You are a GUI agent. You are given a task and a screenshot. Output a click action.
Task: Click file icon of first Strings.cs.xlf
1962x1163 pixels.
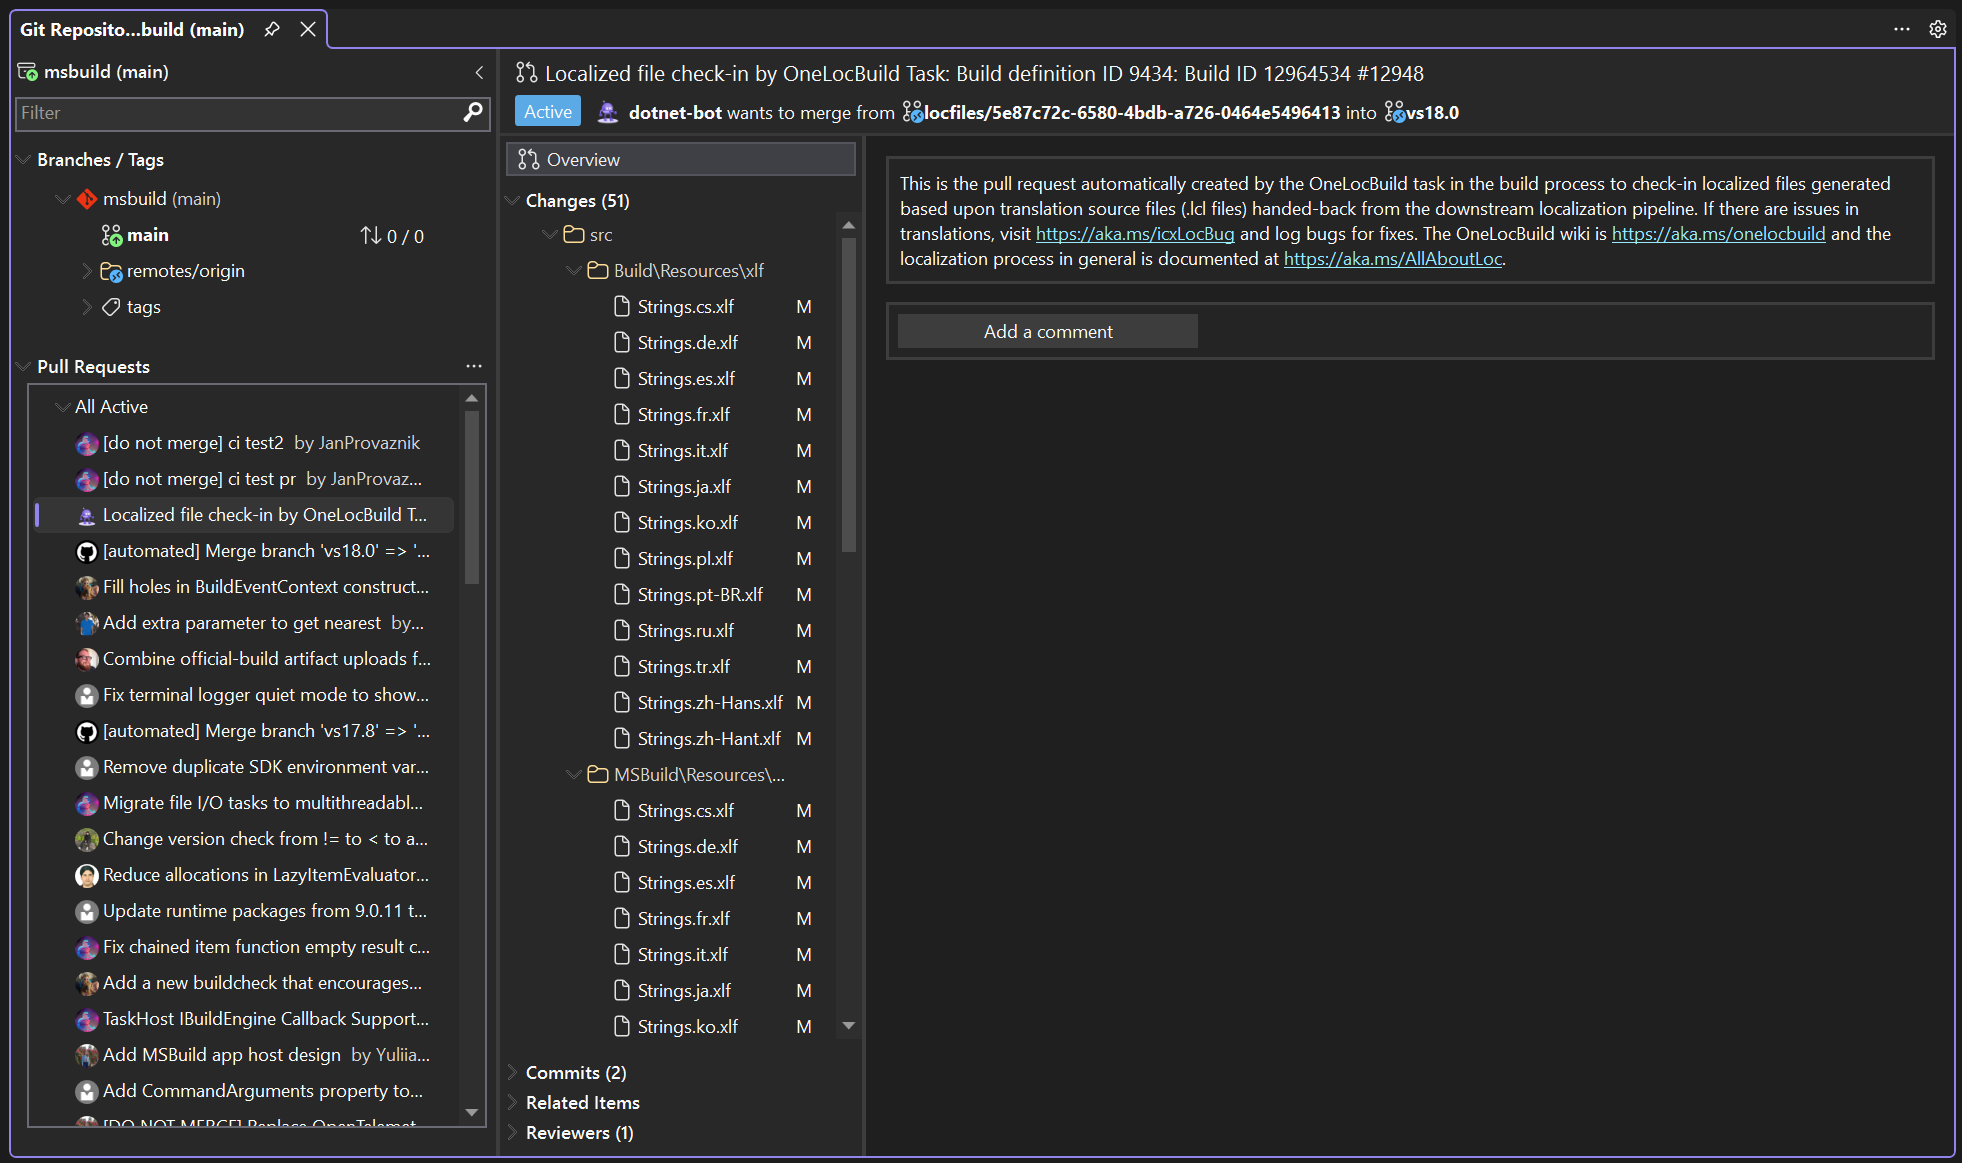(x=622, y=307)
